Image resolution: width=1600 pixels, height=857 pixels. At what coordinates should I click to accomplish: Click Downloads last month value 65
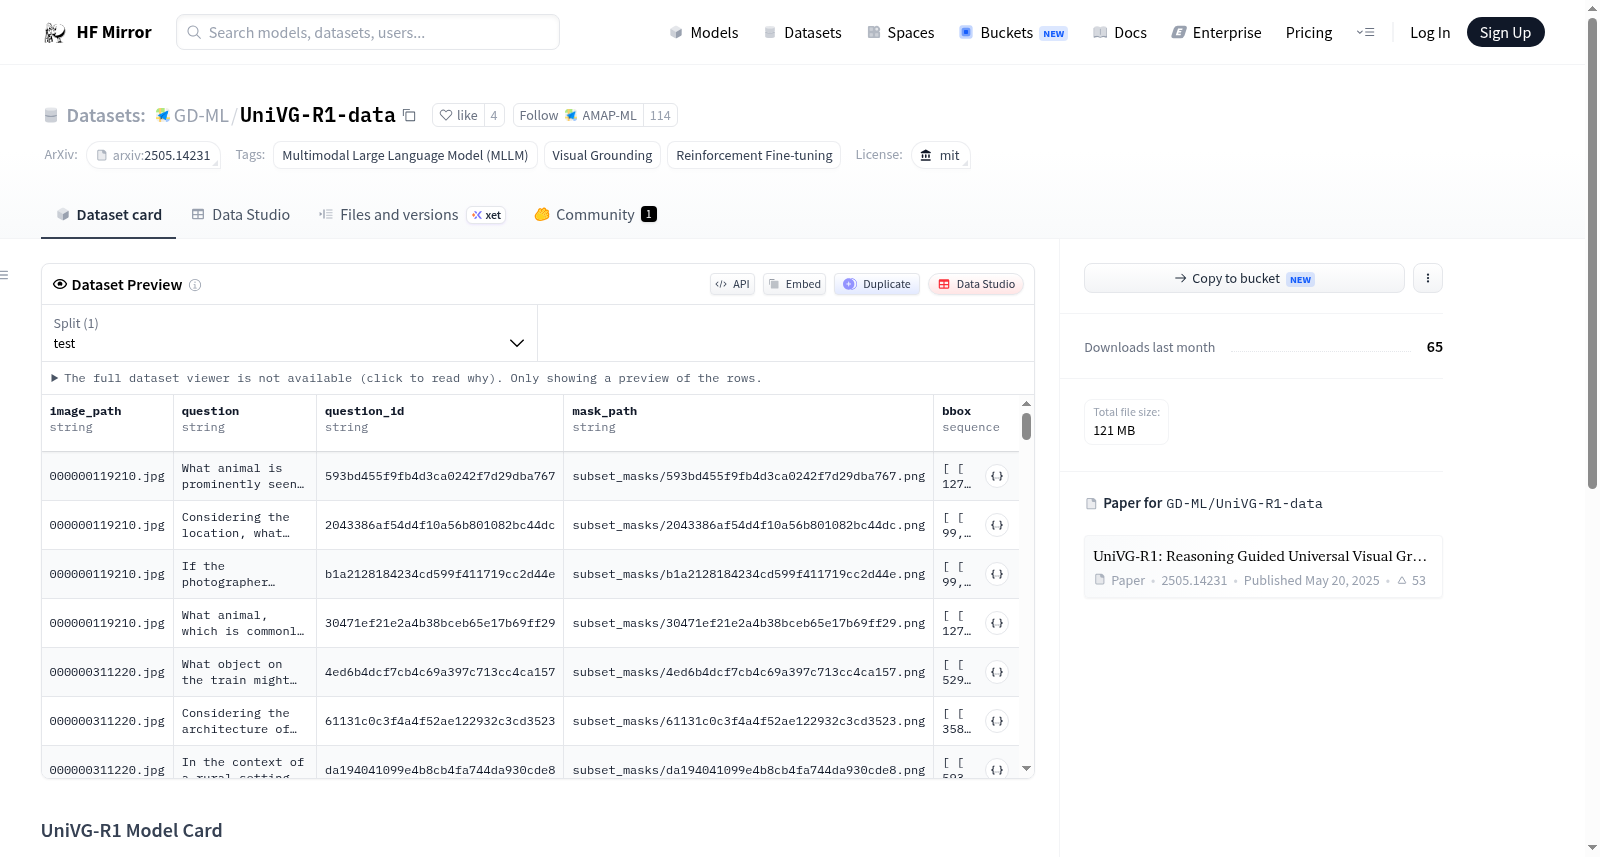[1434, 347]
